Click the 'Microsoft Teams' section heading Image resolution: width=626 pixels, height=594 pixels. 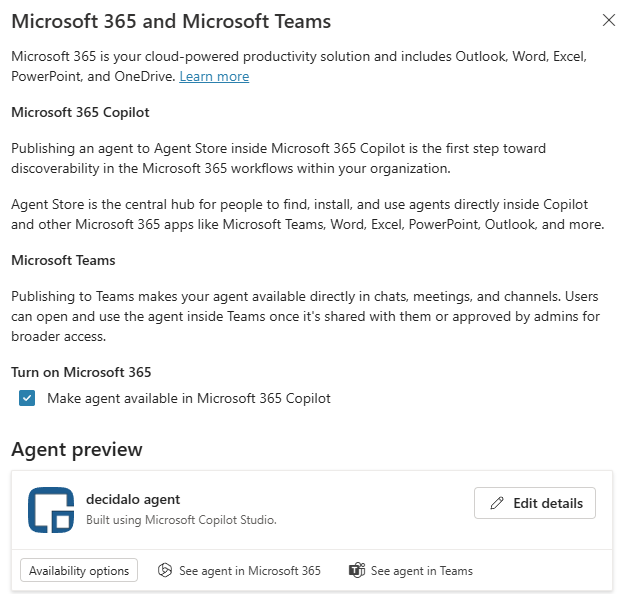coord(63,260)
